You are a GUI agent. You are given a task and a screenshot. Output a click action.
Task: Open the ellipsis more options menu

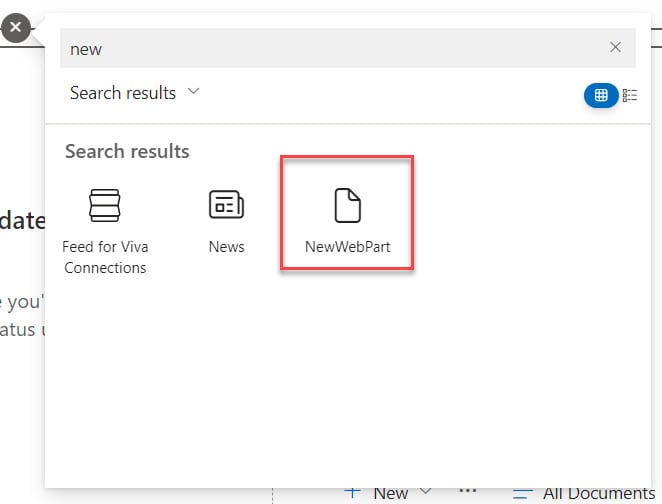pyautogui.click(x=467, y=490)
